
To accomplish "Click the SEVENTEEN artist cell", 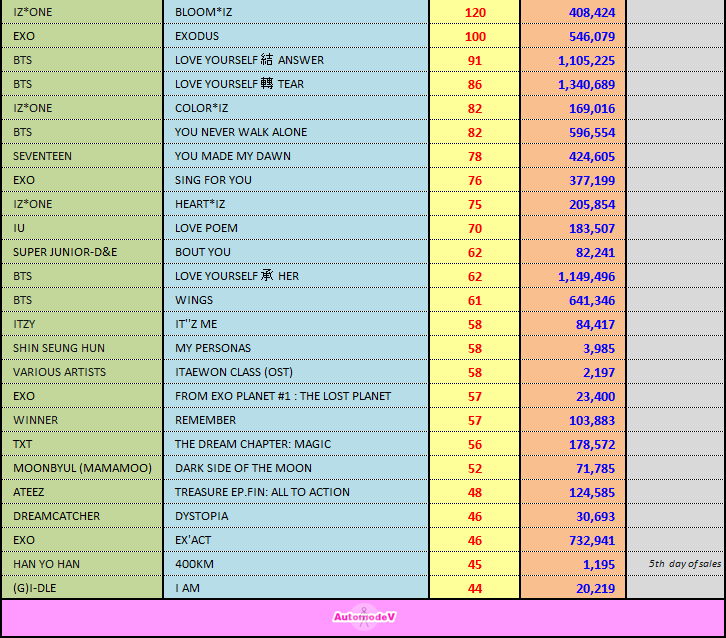I will click(82, 156).
